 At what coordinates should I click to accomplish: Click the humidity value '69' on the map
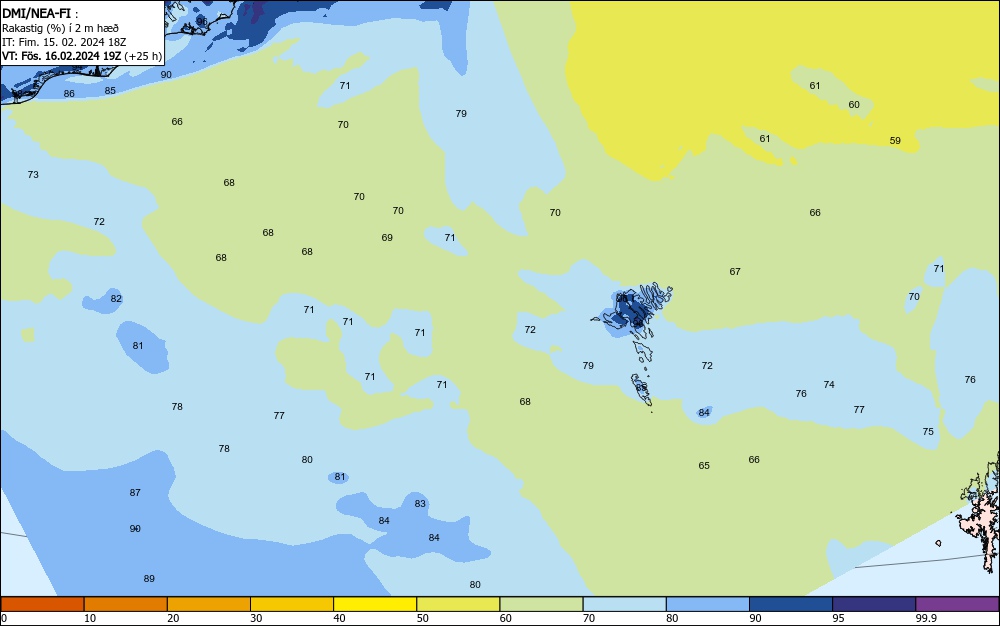coord(387,238)
